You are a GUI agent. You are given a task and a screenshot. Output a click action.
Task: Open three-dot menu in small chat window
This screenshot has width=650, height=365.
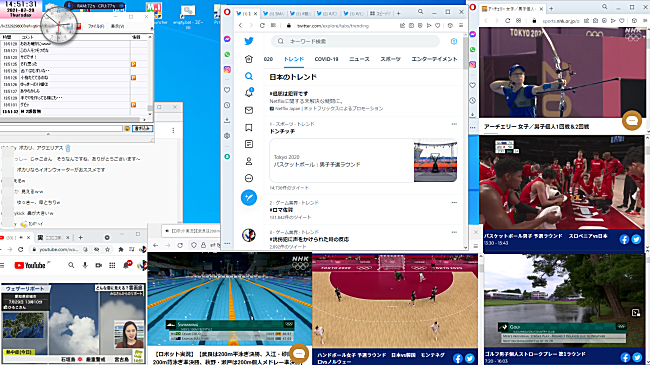pyautogui.click(x=173, y=130)
